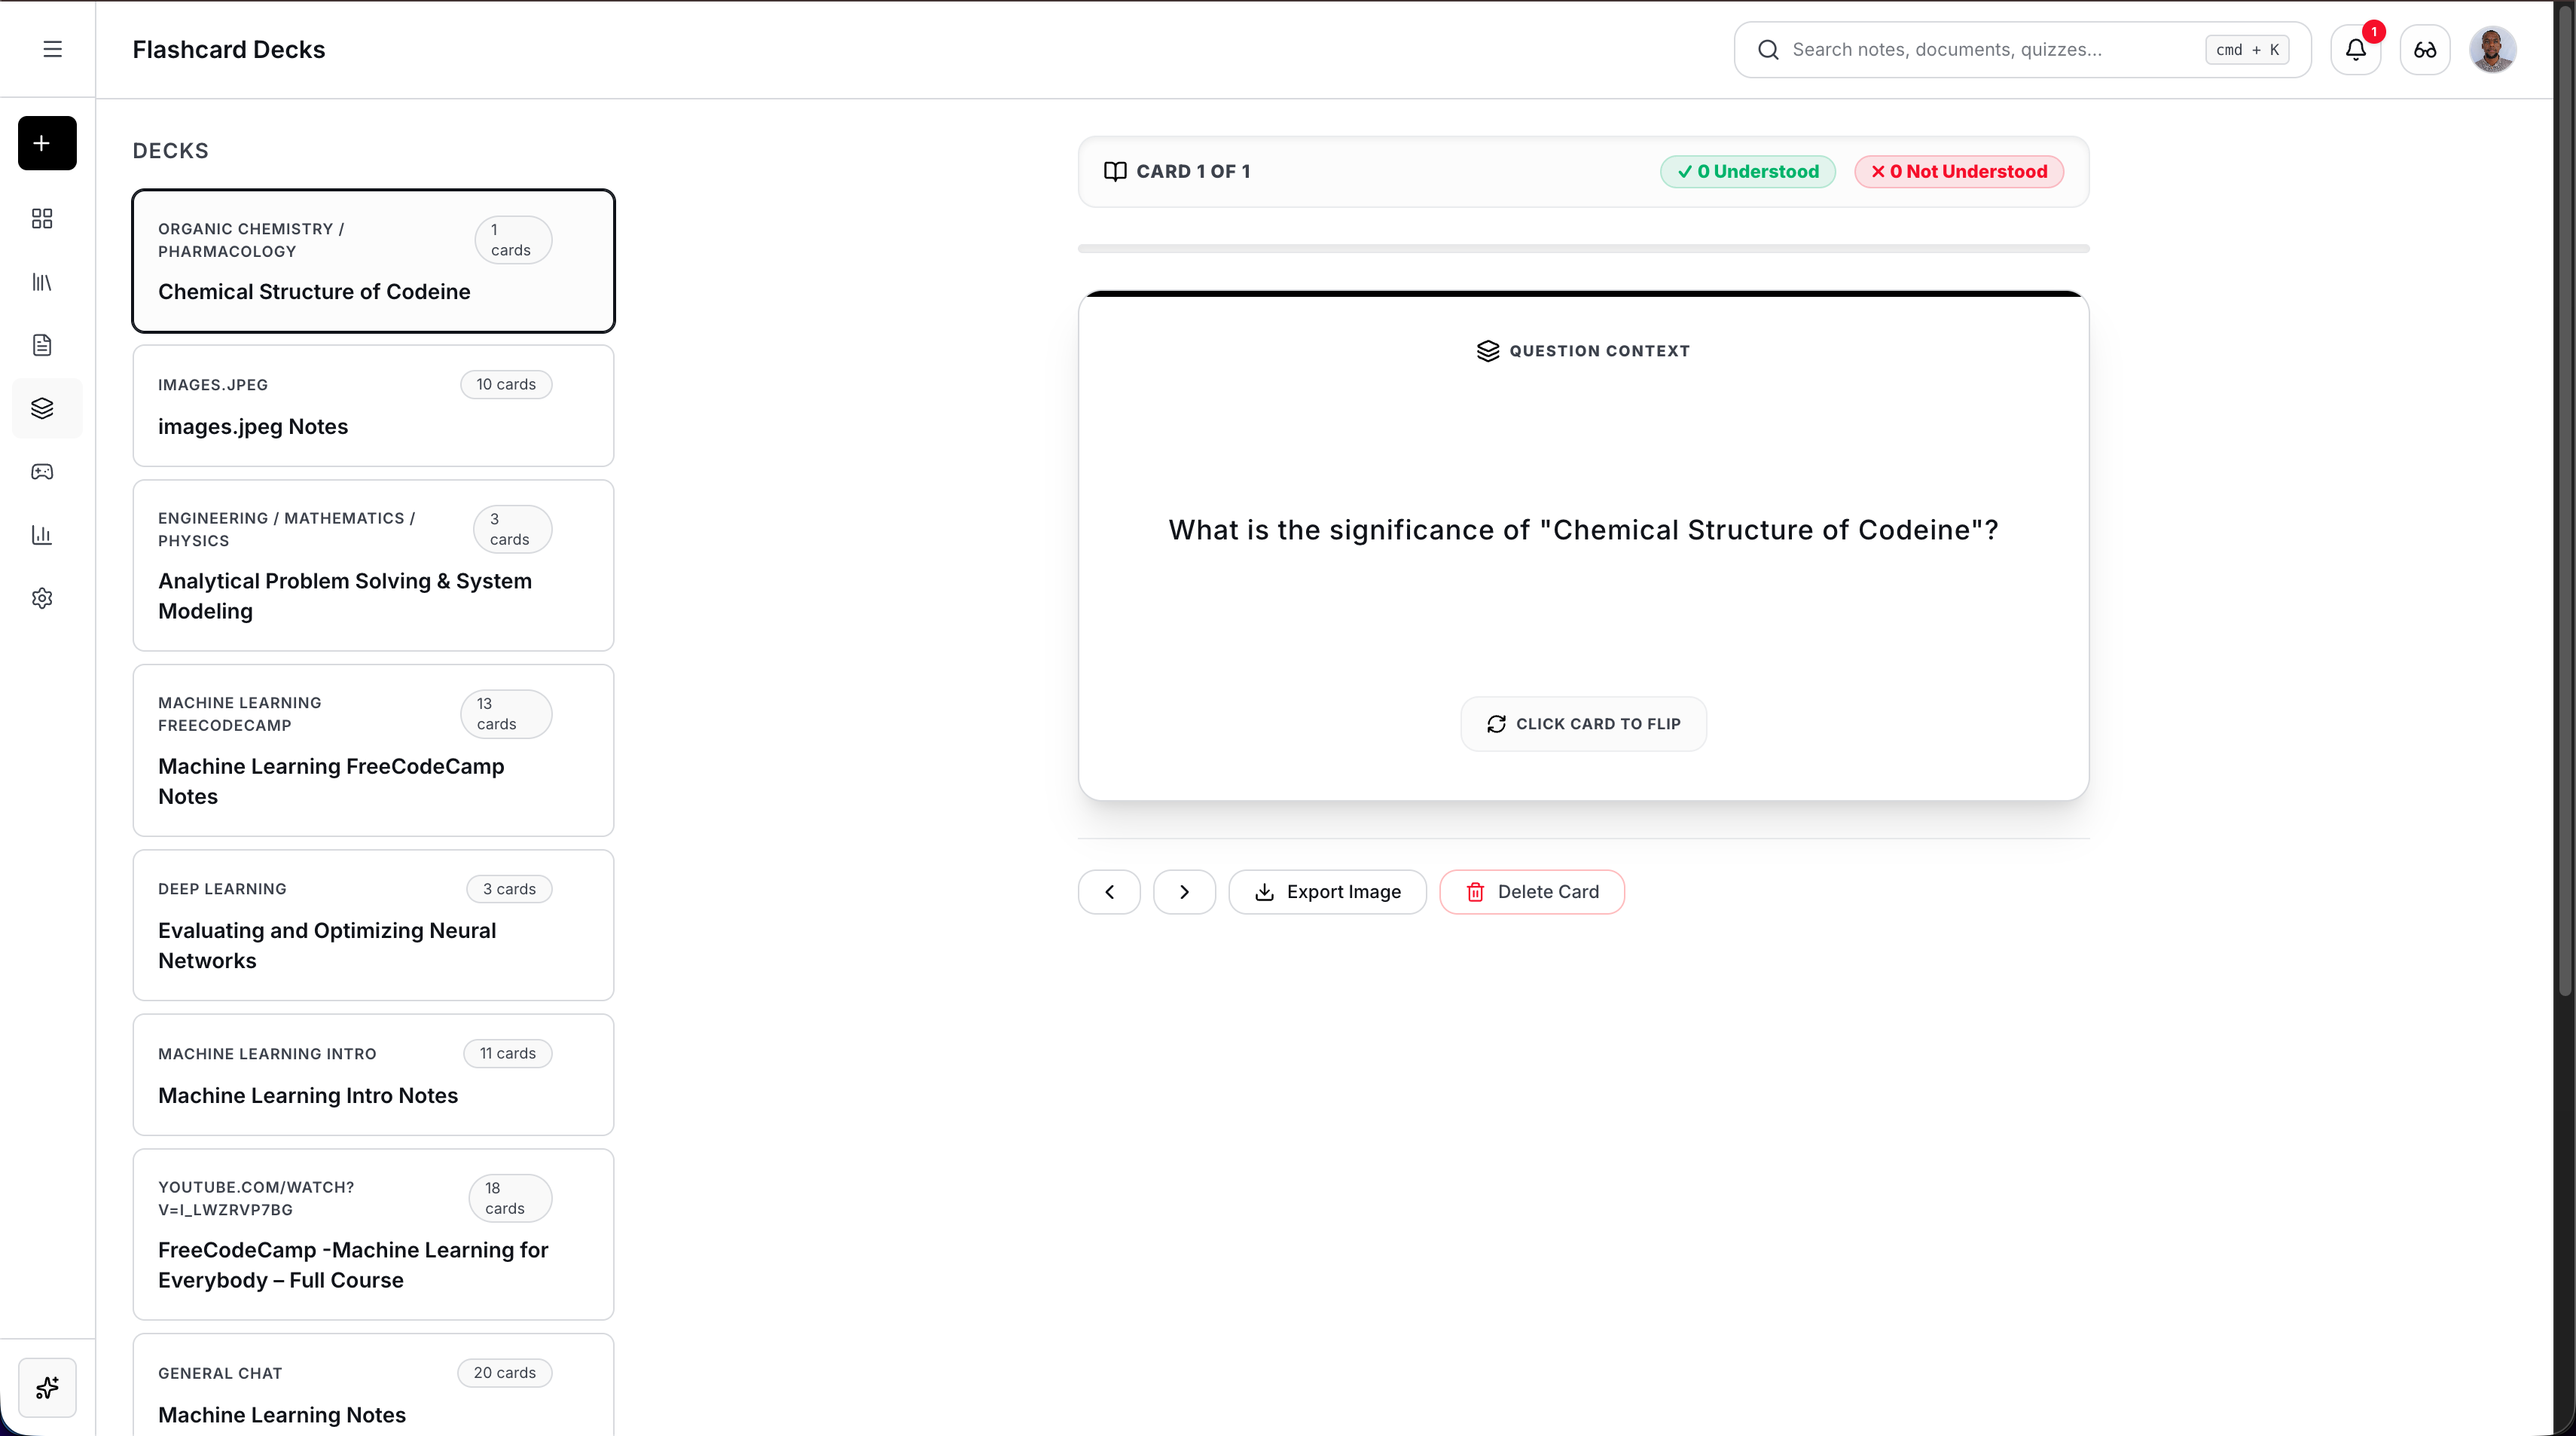The width and height of the screenshot is (2576, 1436).
Task: Click the Export Image button
Action: click(1327, 892)
